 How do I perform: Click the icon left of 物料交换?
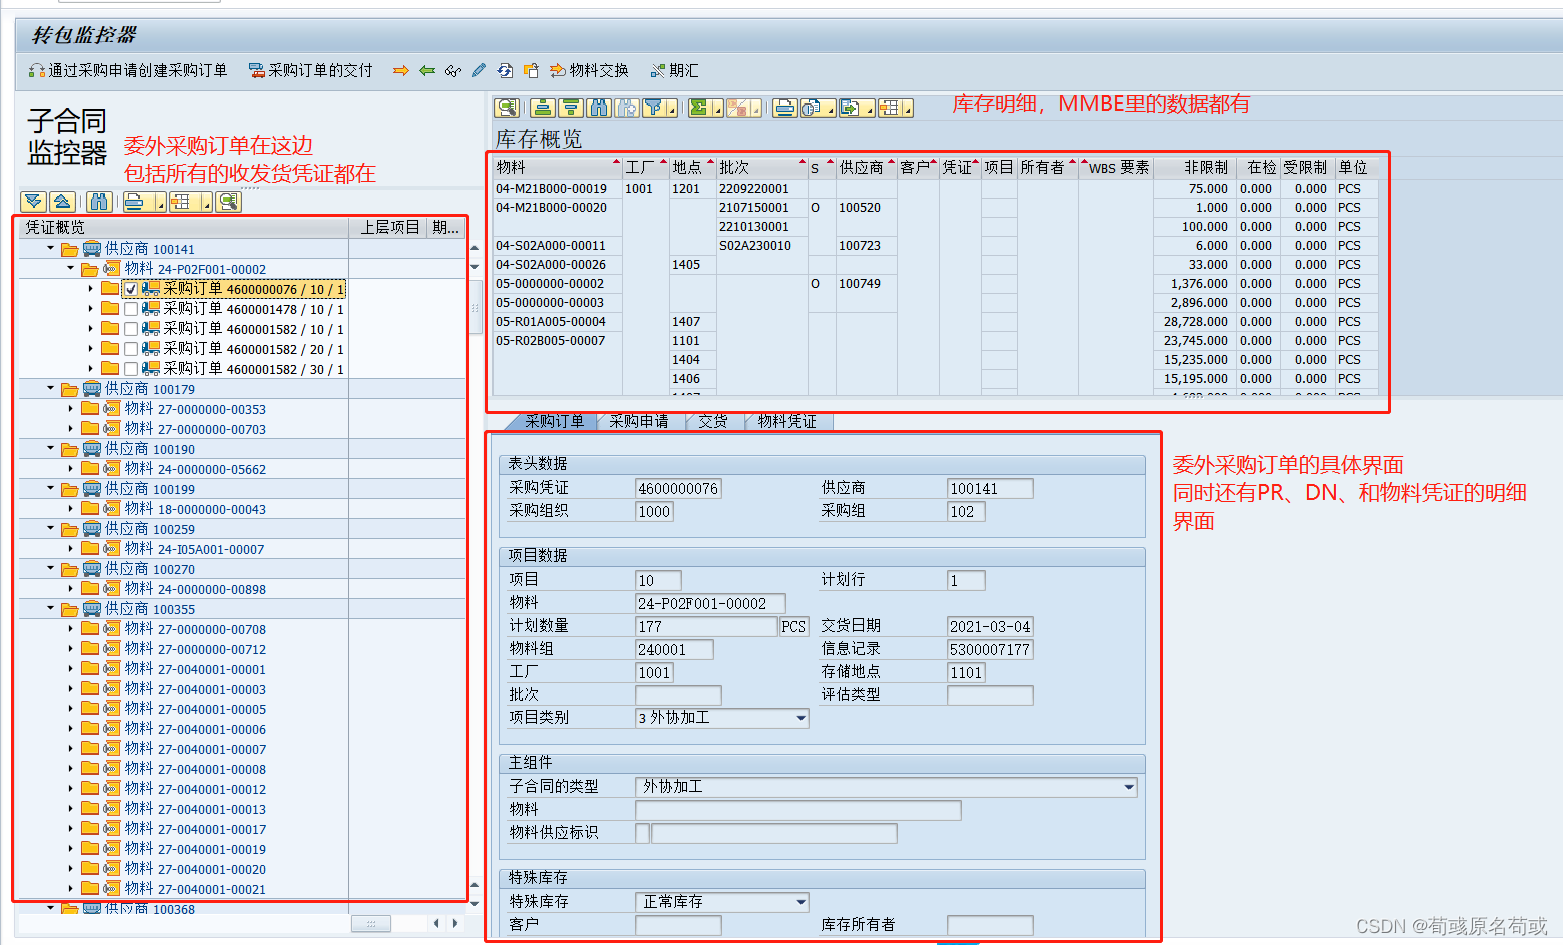pos(558,70)
